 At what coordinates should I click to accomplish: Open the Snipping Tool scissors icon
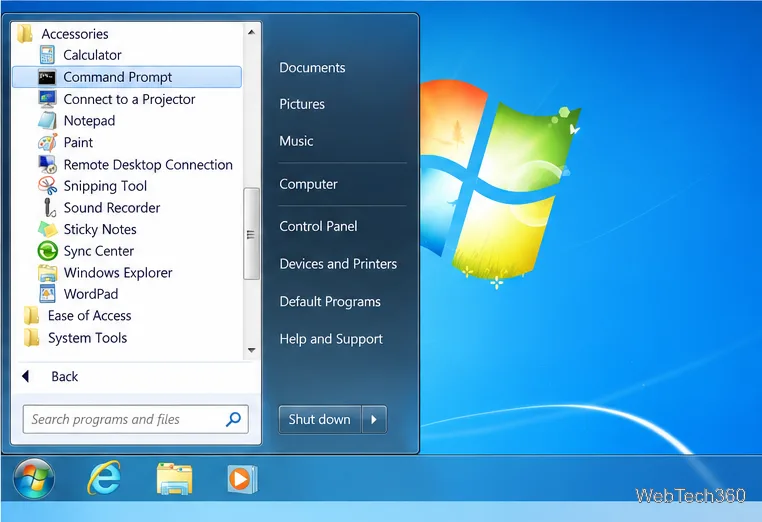coord(47,186)
